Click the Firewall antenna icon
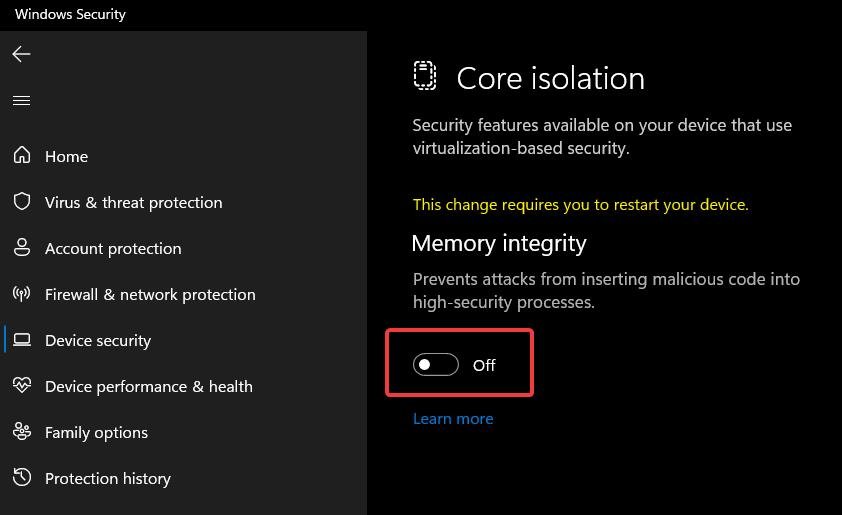 click(22, 294)
